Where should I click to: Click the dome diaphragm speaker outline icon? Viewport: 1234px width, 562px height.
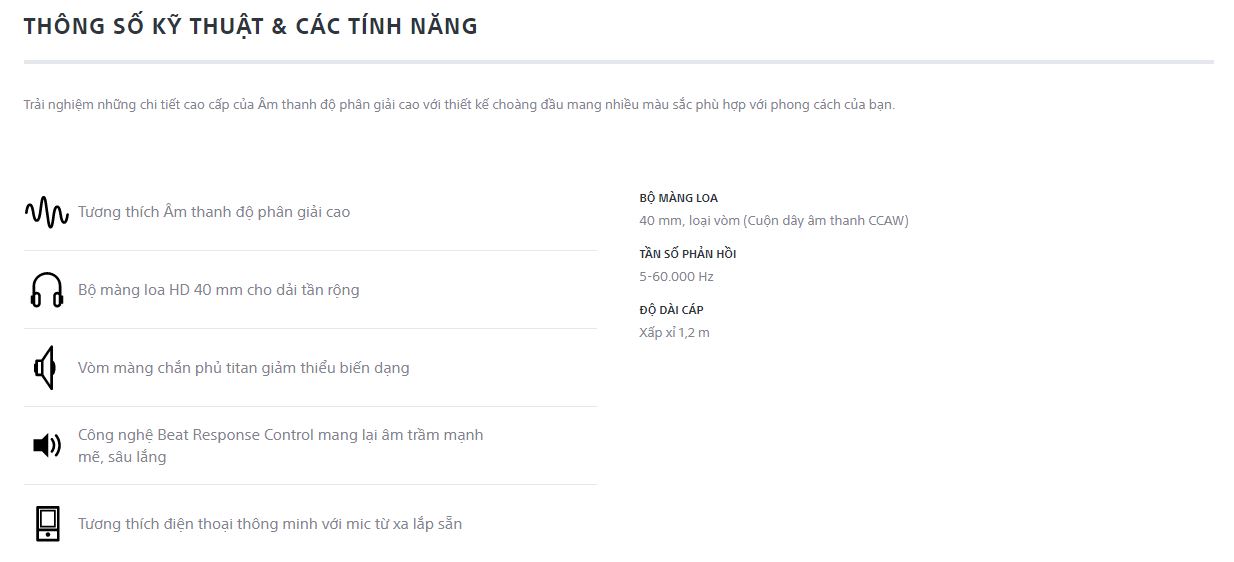tap(44, 368)
